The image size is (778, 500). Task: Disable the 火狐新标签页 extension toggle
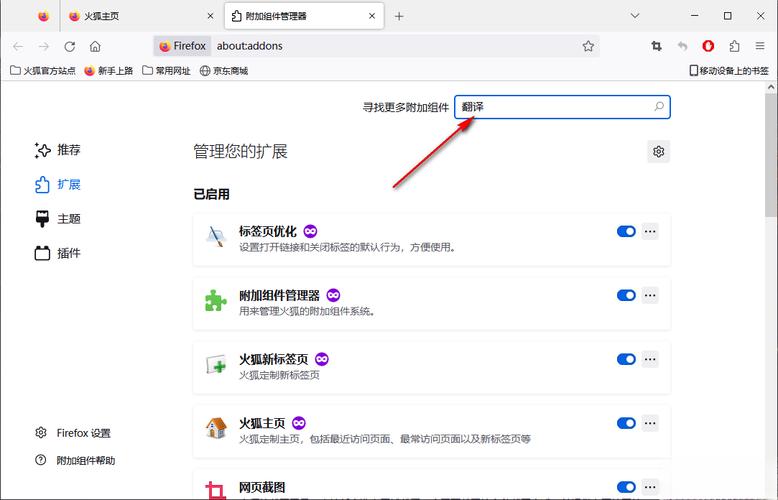(x=626, y=359)
